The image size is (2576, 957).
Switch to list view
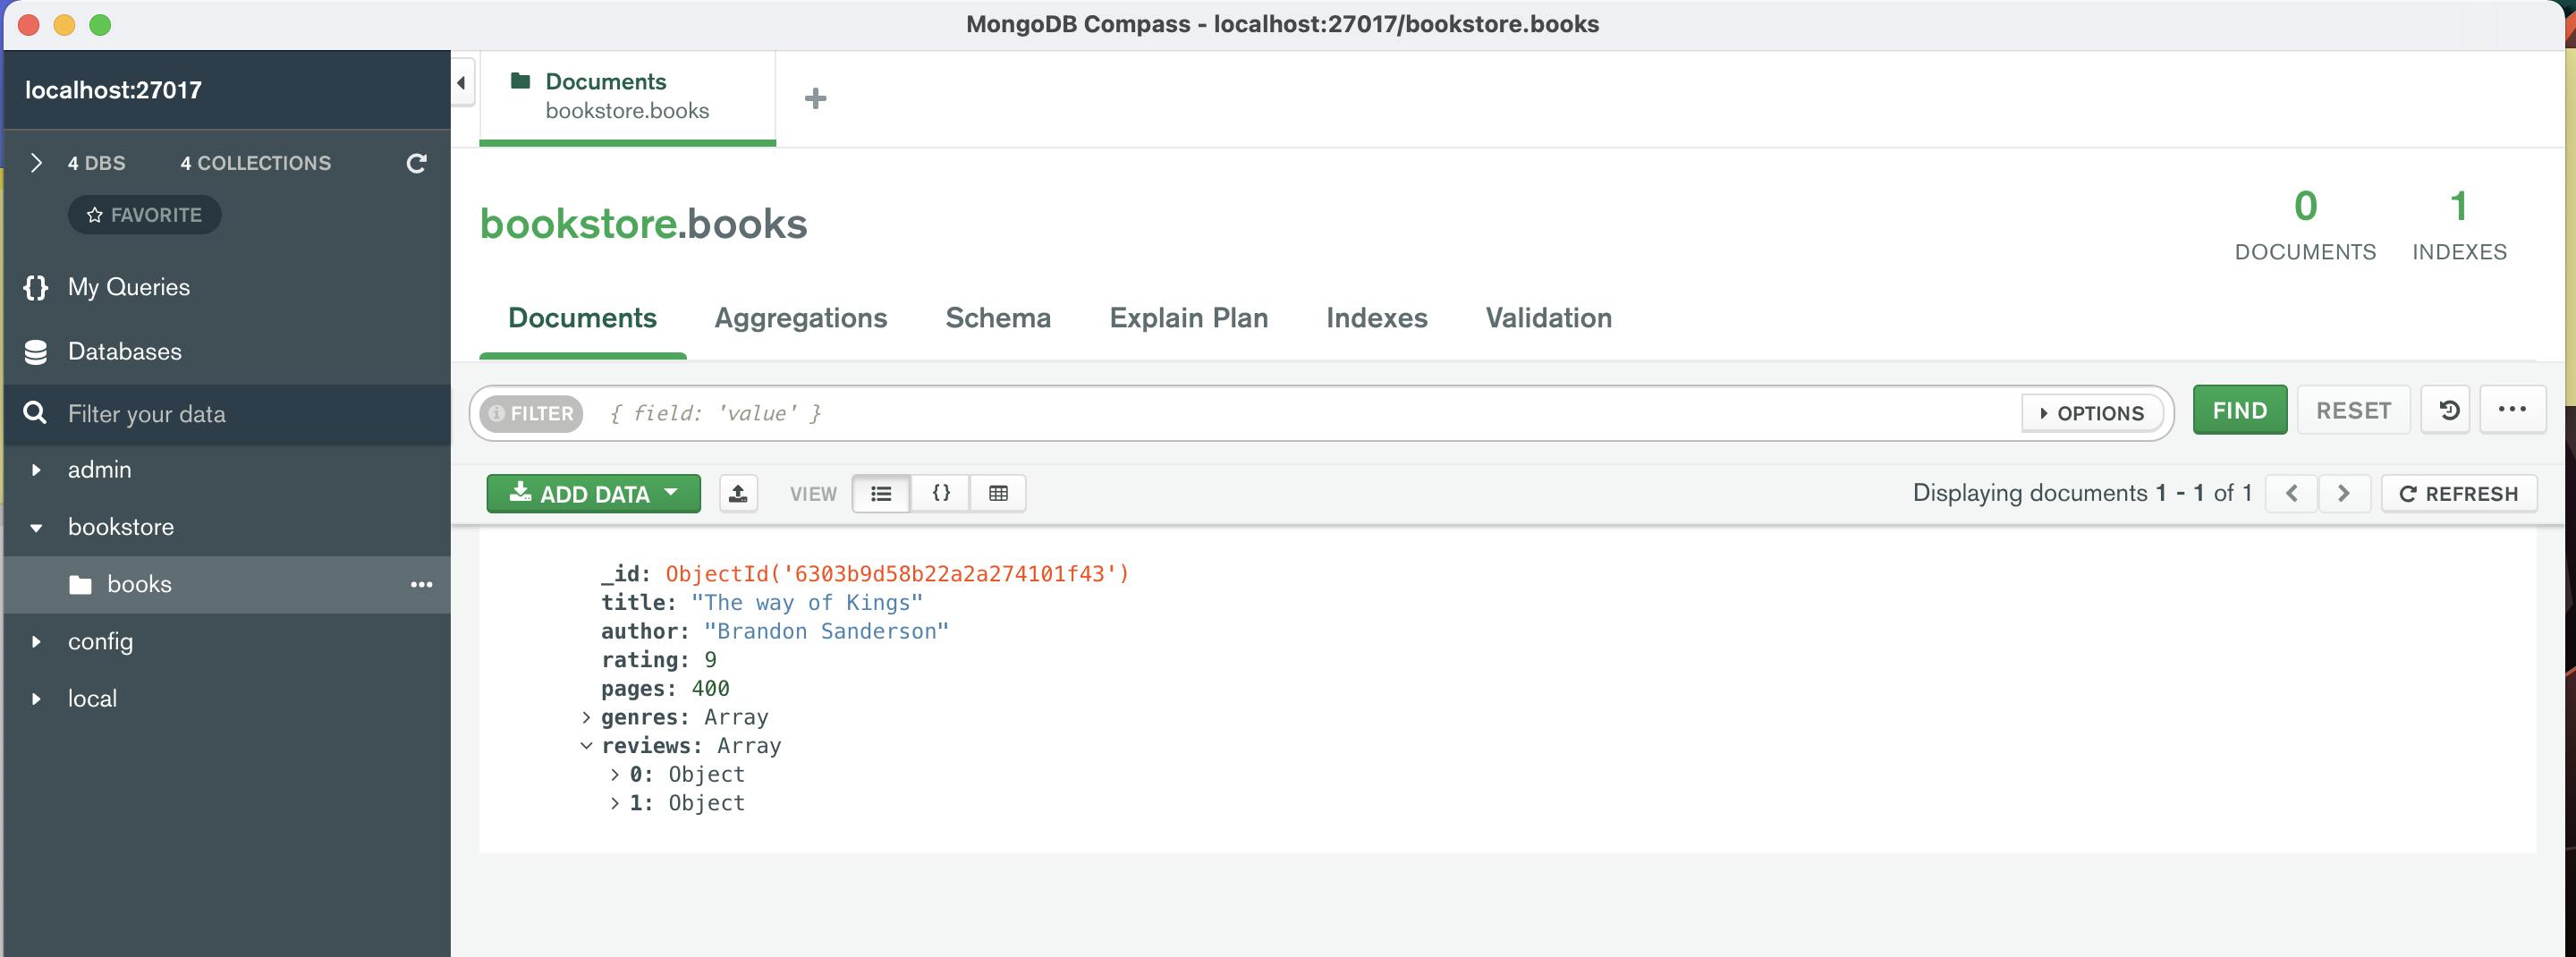click(881, 493)
